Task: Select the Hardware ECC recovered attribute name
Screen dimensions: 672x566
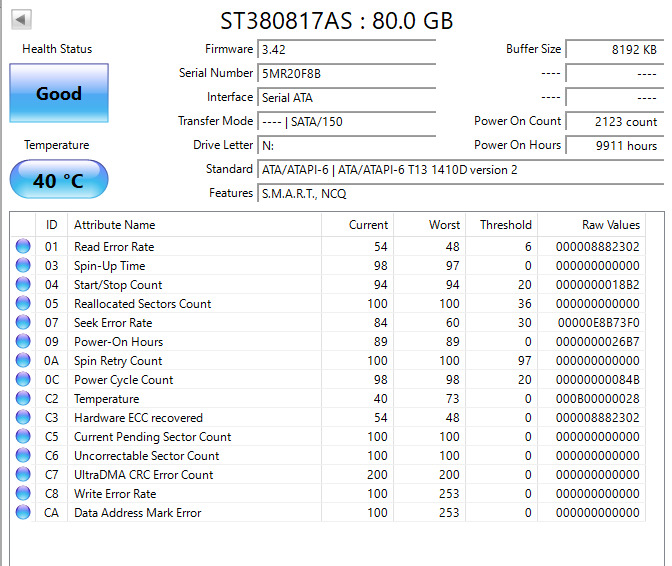Action: 138,418
